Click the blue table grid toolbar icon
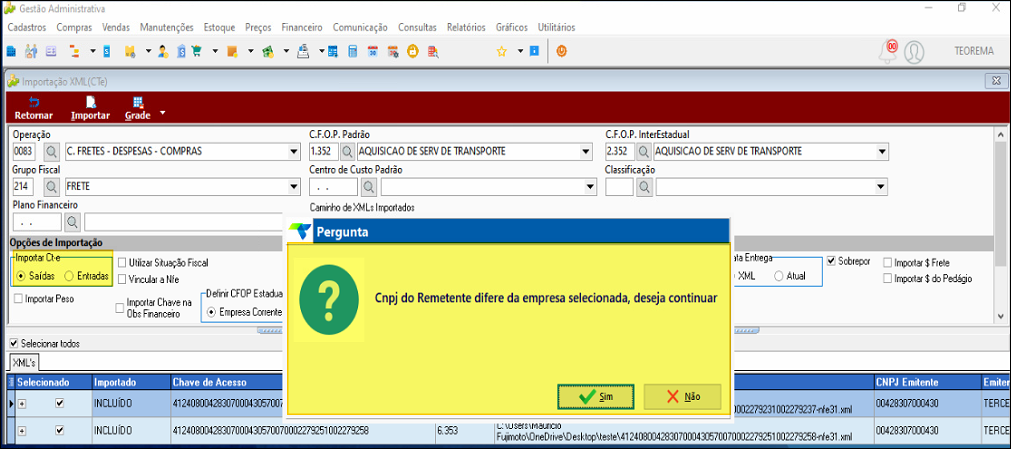This screenshot has width=1011, height=449. 333,52
